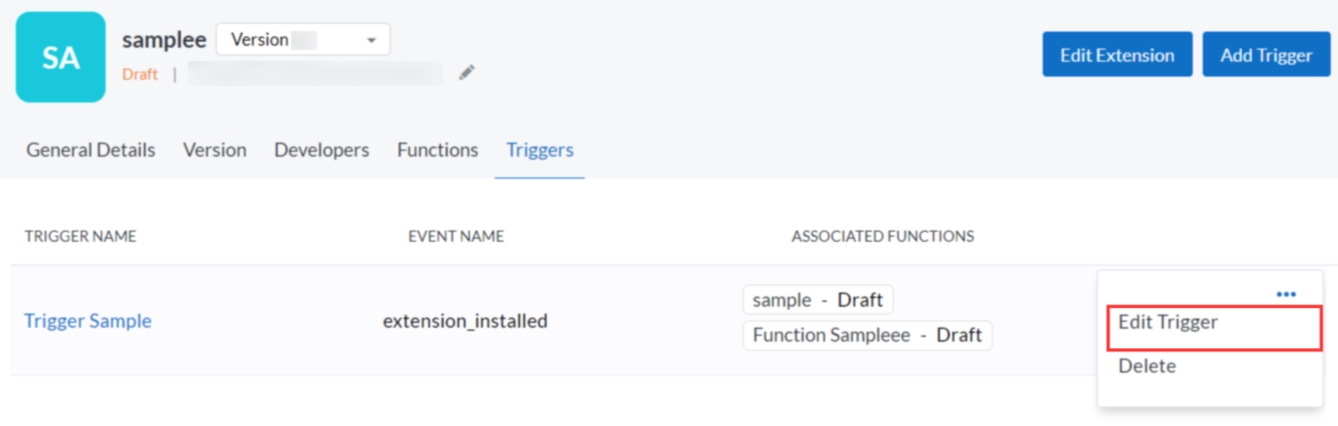Open the three-dots more options menu
1338x426 pixels.
click(1286, 294)
